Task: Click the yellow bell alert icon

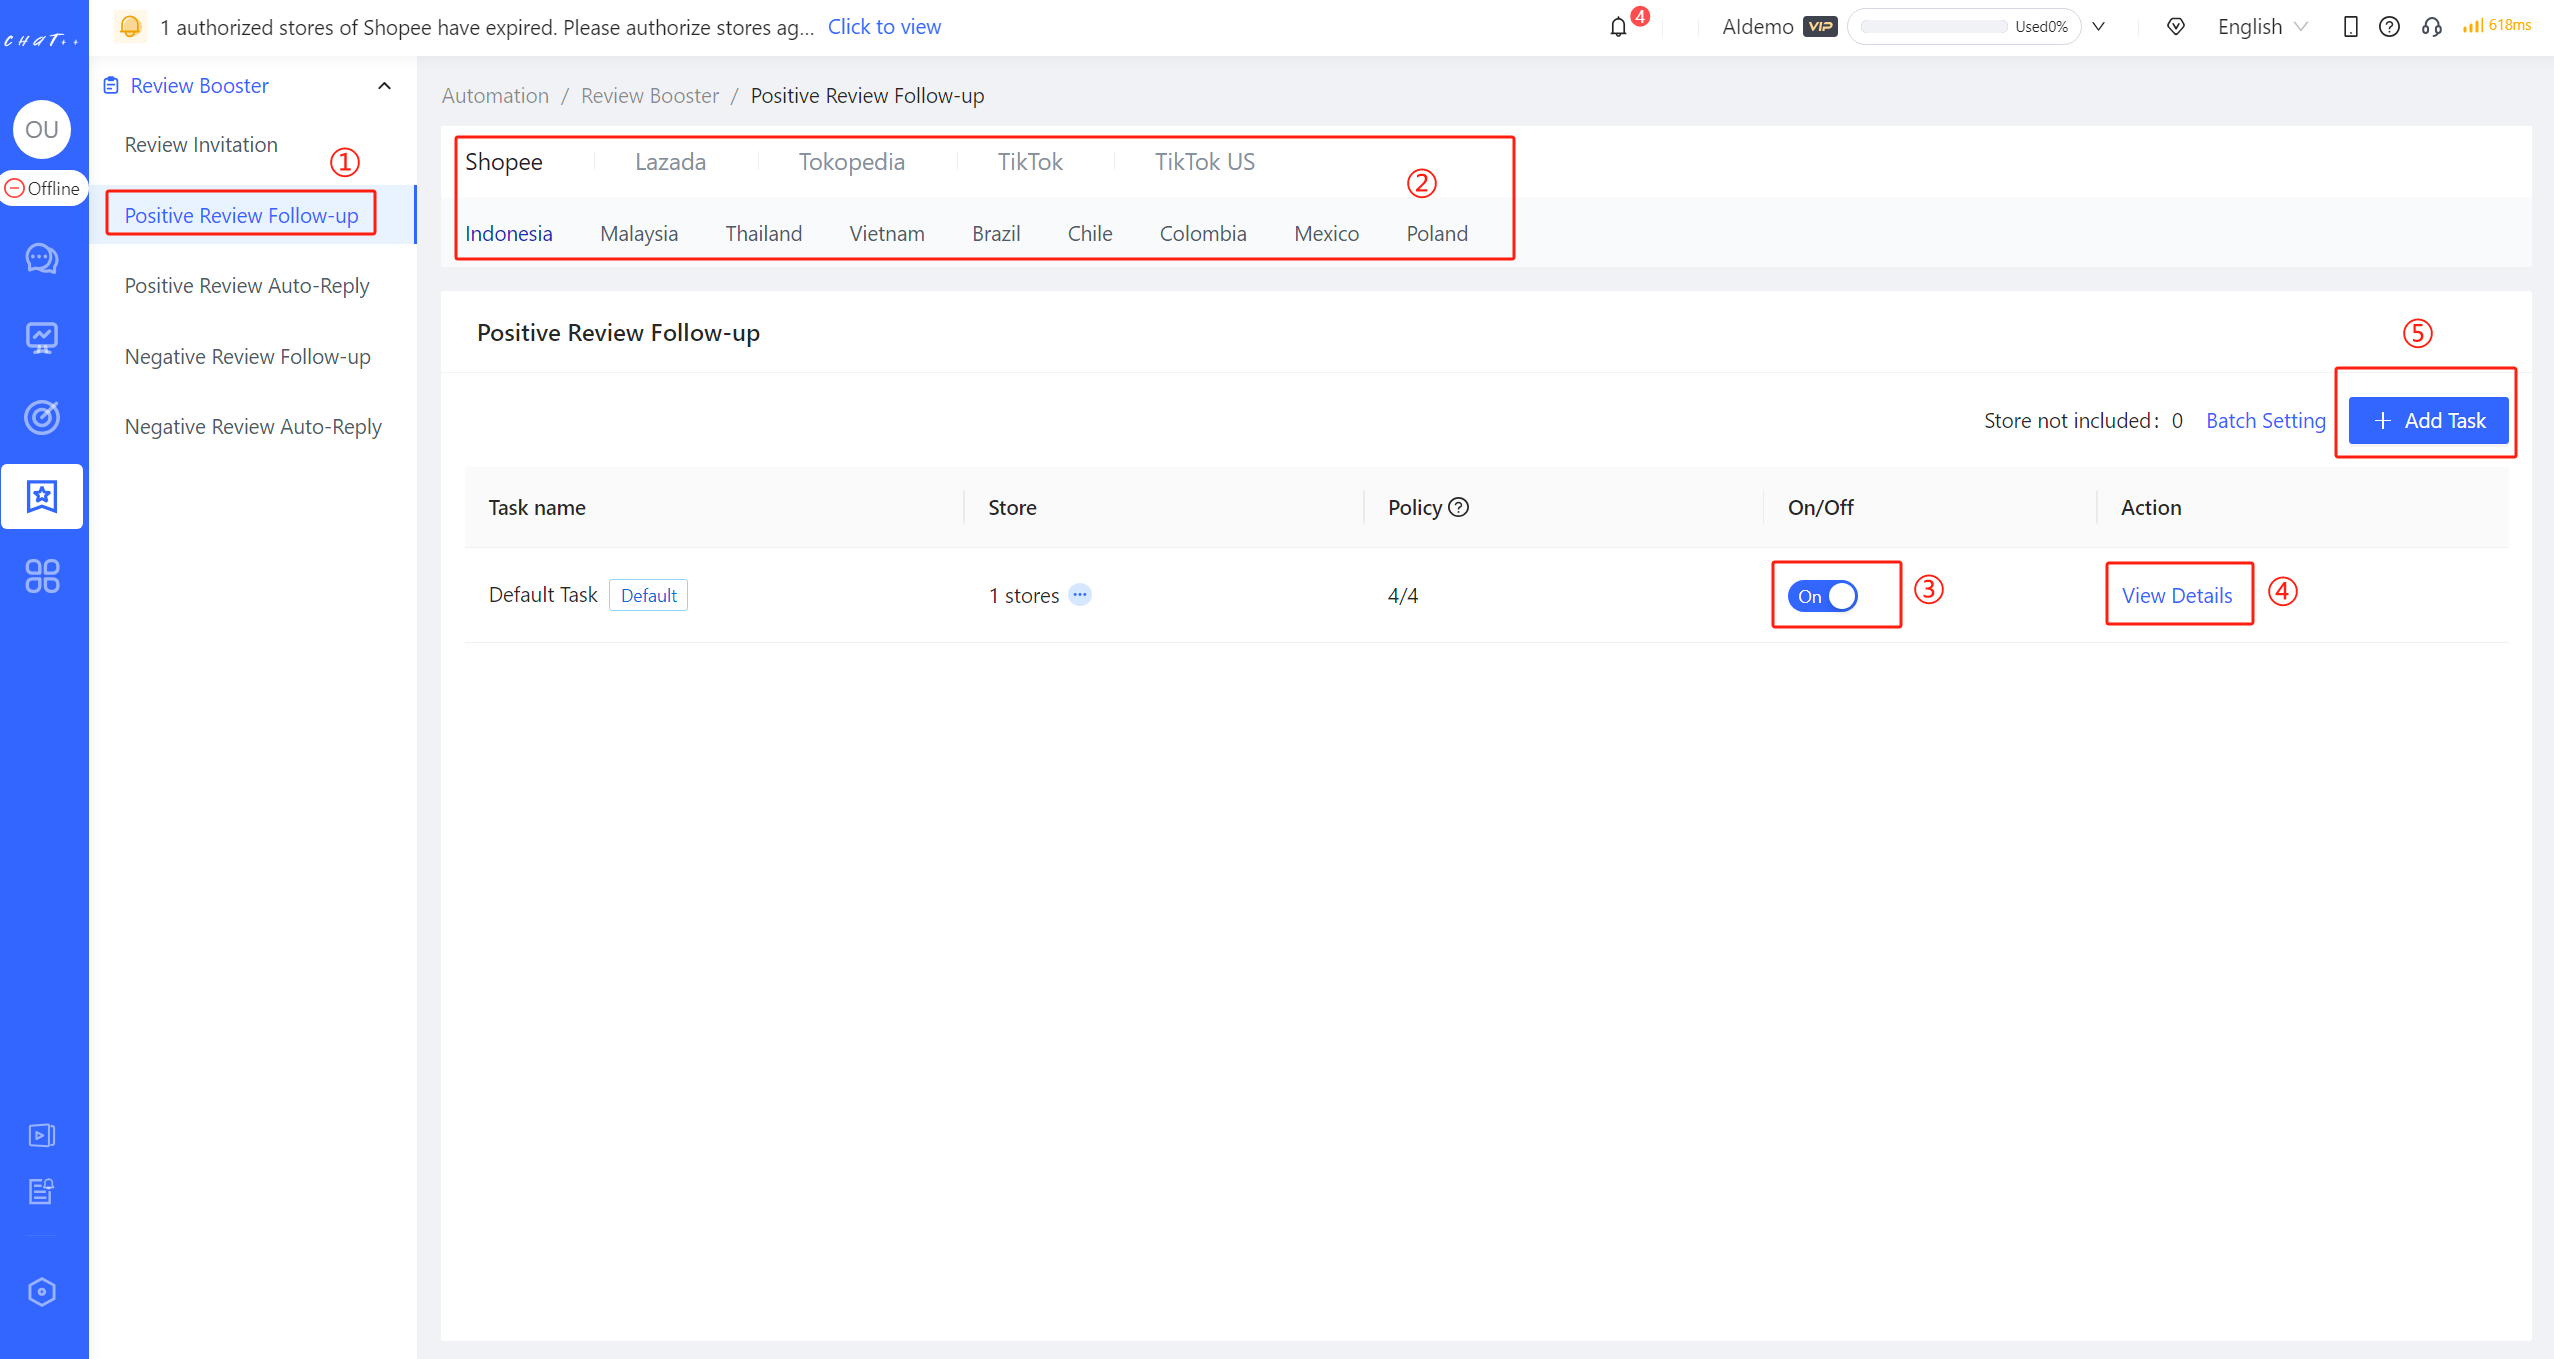Action: point(130,26)
